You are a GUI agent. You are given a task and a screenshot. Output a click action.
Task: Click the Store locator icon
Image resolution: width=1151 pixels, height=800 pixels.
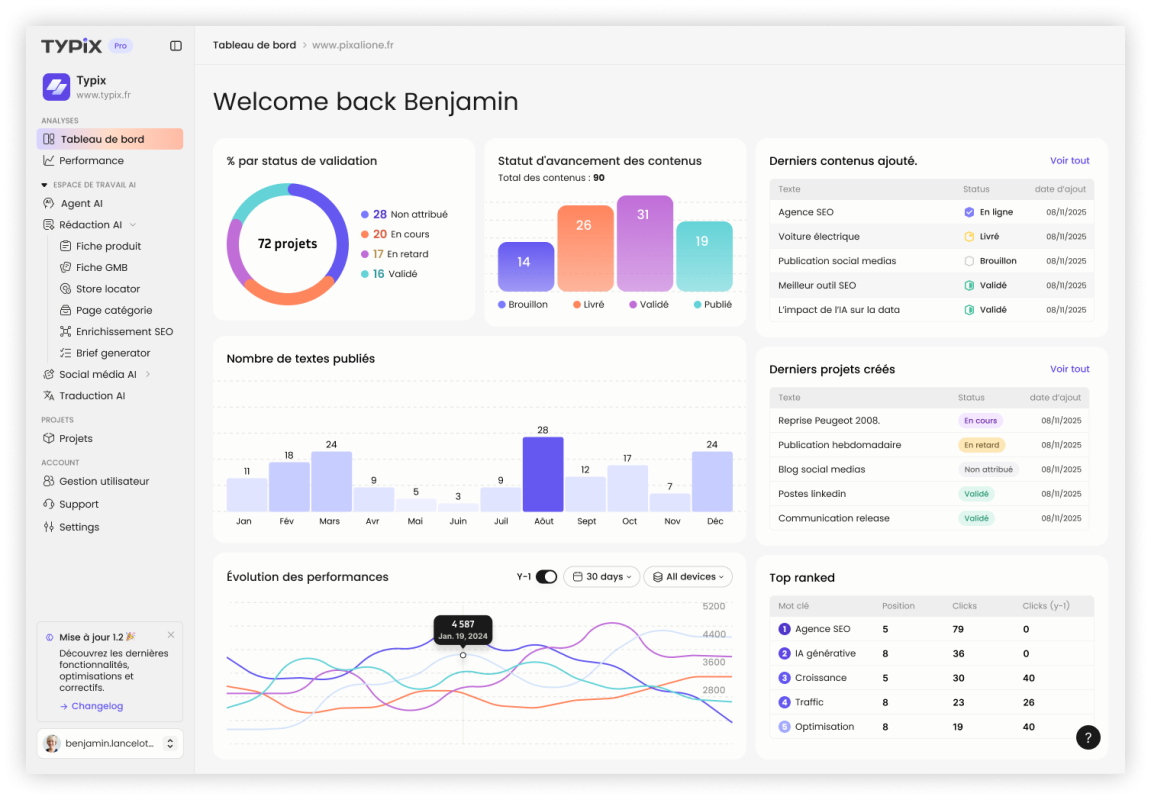pos(66,289)
